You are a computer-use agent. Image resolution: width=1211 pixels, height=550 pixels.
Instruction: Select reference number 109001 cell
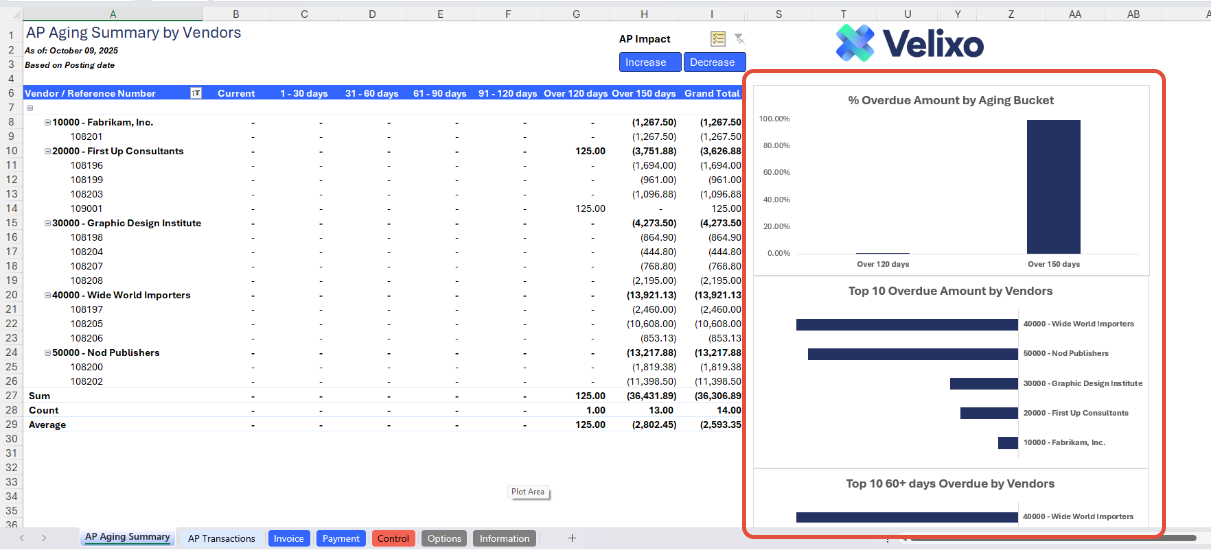pyautogui.click(x=86, y=208)
